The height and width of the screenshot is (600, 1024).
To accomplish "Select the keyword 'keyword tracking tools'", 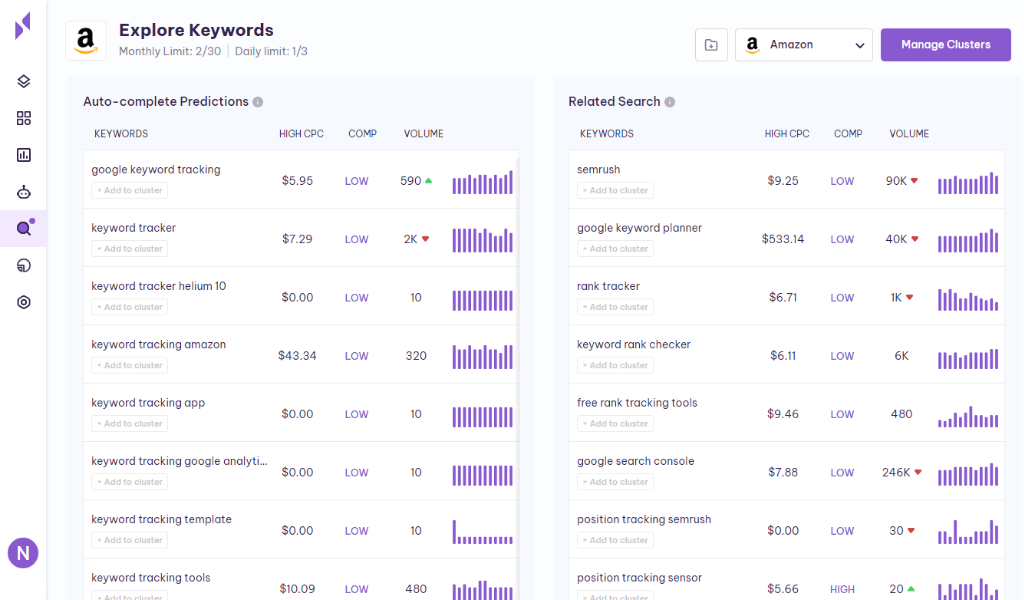I will [x=151, y=578].
